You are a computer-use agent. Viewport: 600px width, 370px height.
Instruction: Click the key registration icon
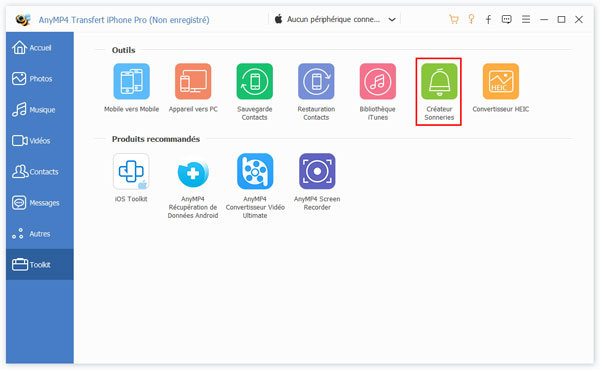point(471,19)
